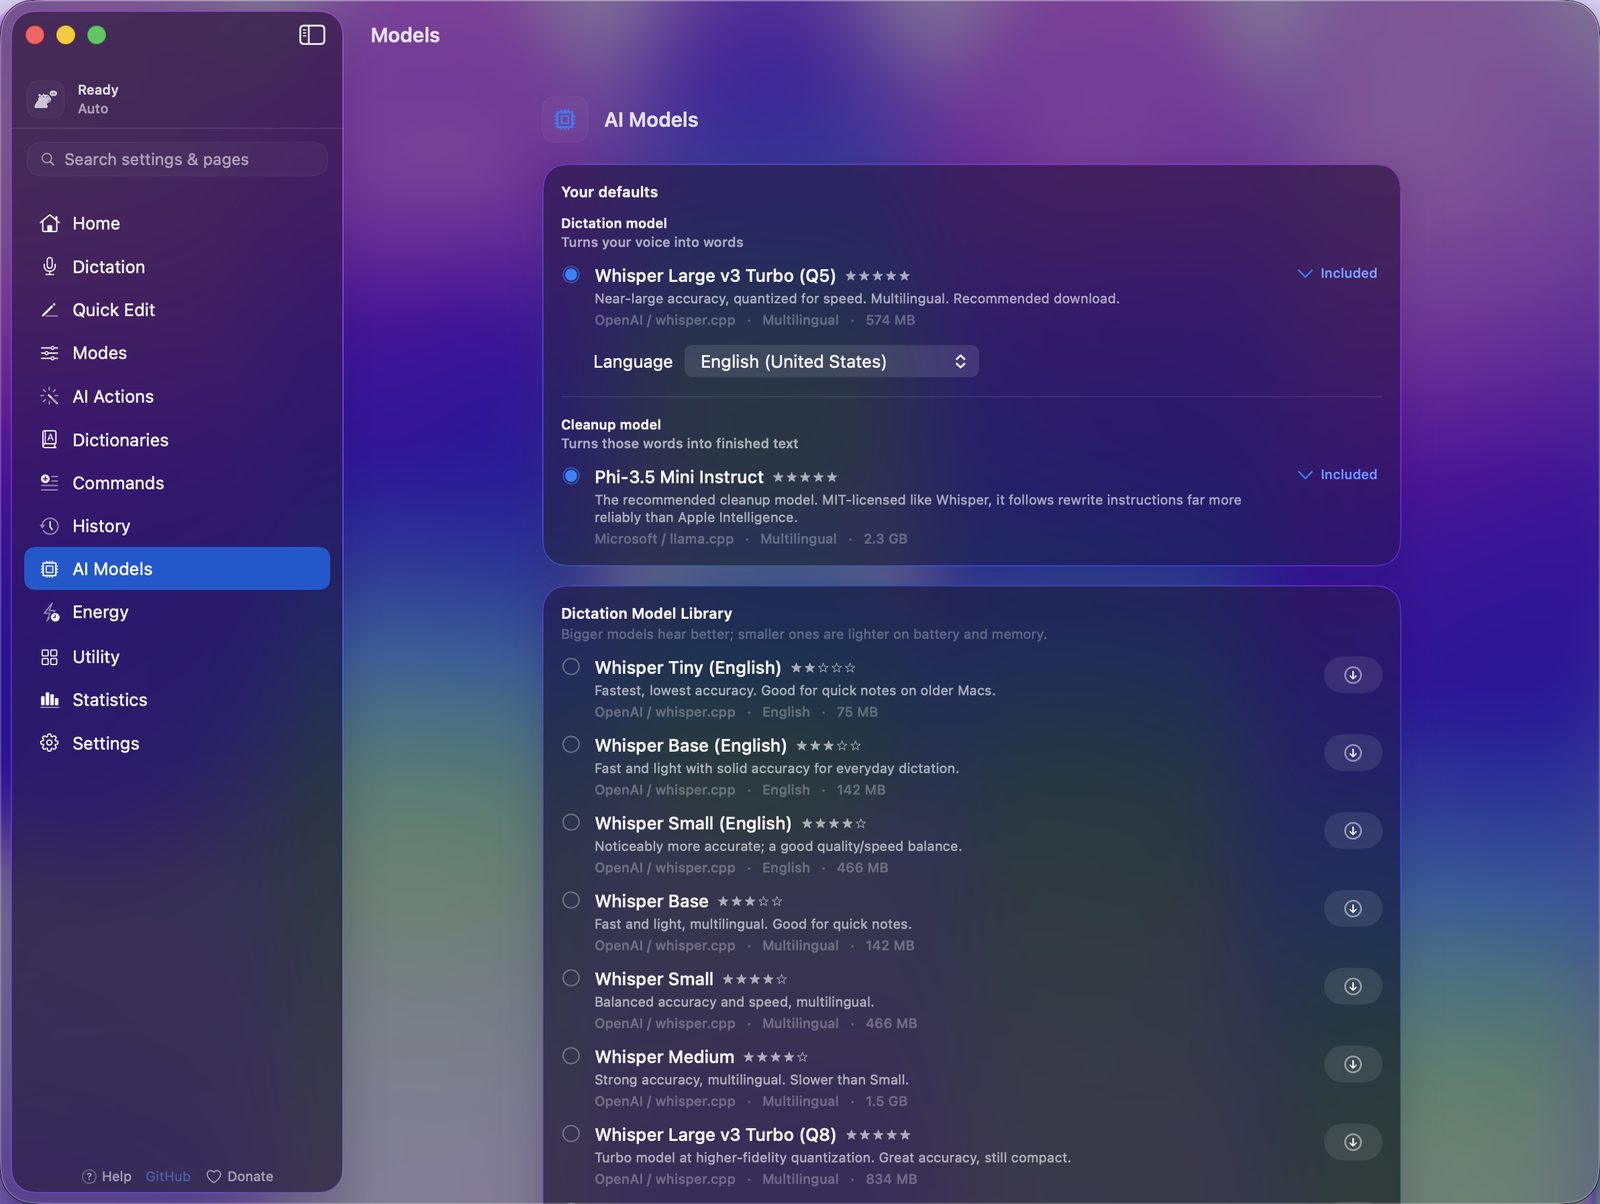The height and width of the screenshot is (1204, 1600).
Task: Download the Whisper Medium model
Action: point(1353,1064)
